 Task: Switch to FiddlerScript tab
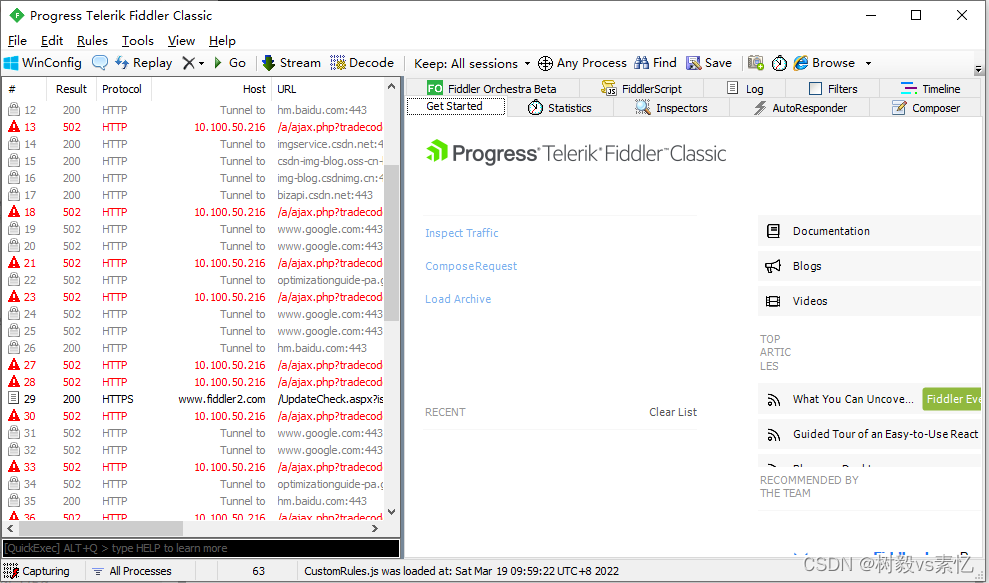(641, 88)
